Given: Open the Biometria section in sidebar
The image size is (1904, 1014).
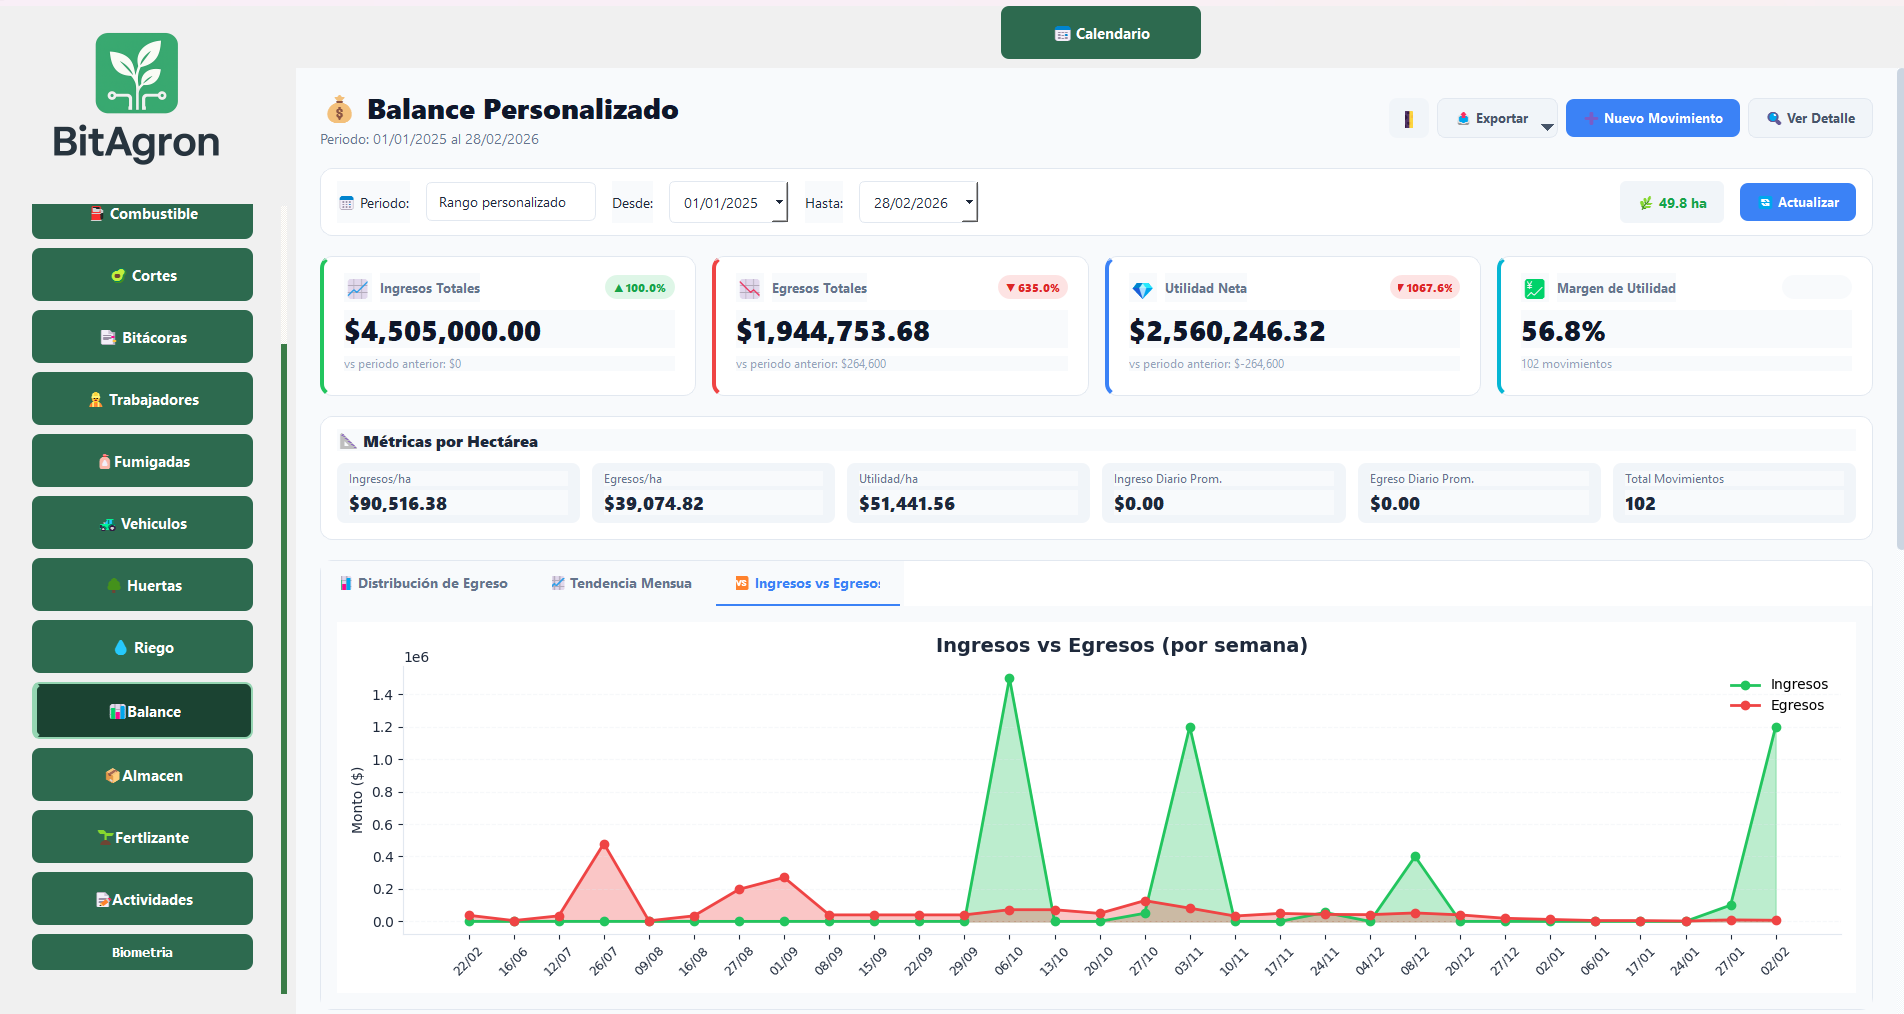Looking at the screenshot, I should click(x=142, y=952).
